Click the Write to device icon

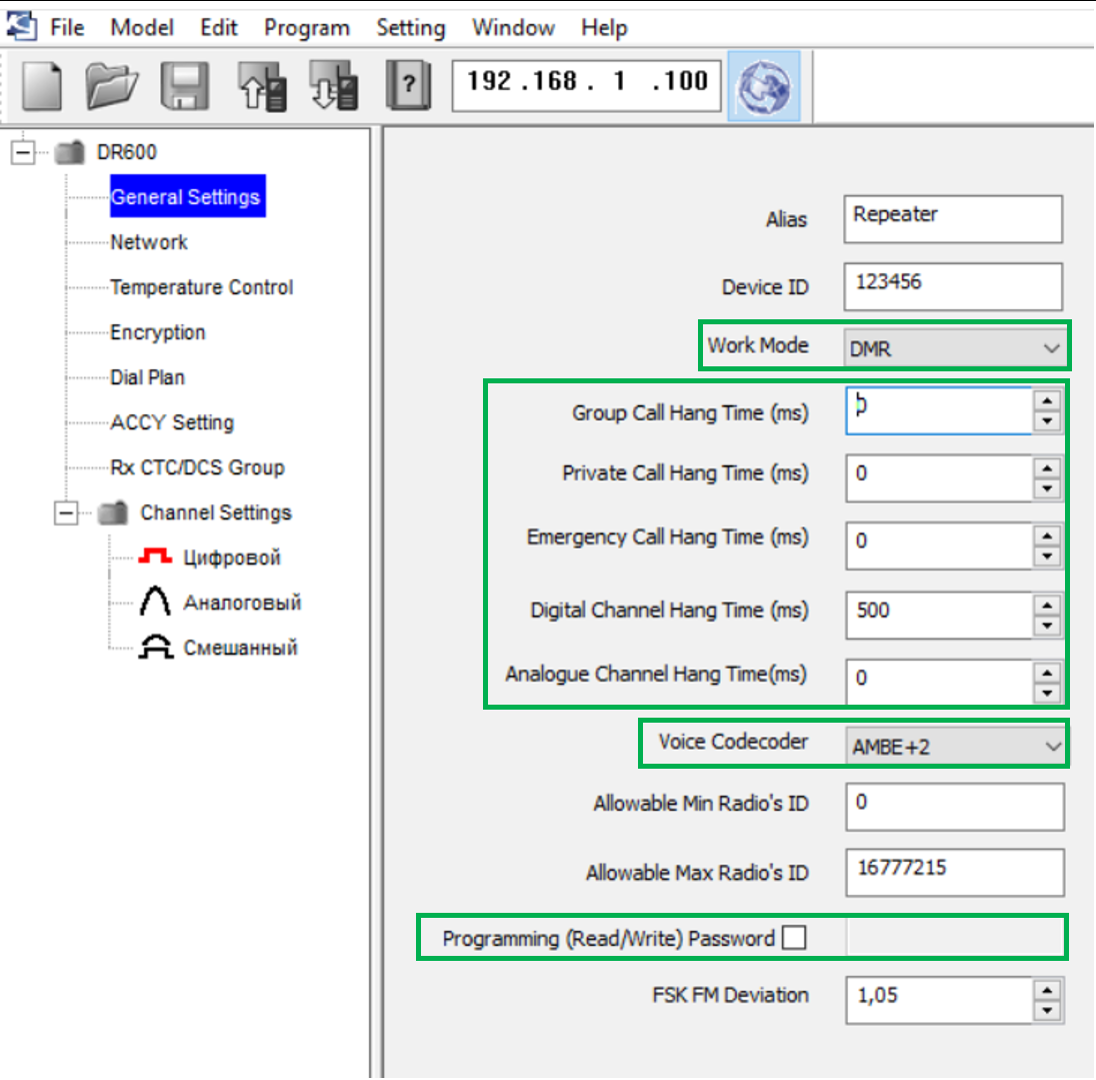tap(333, 85)
